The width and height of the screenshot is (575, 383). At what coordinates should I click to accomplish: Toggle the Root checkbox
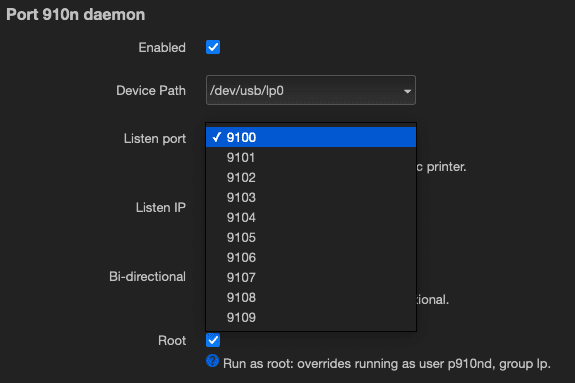coord(213,340)
